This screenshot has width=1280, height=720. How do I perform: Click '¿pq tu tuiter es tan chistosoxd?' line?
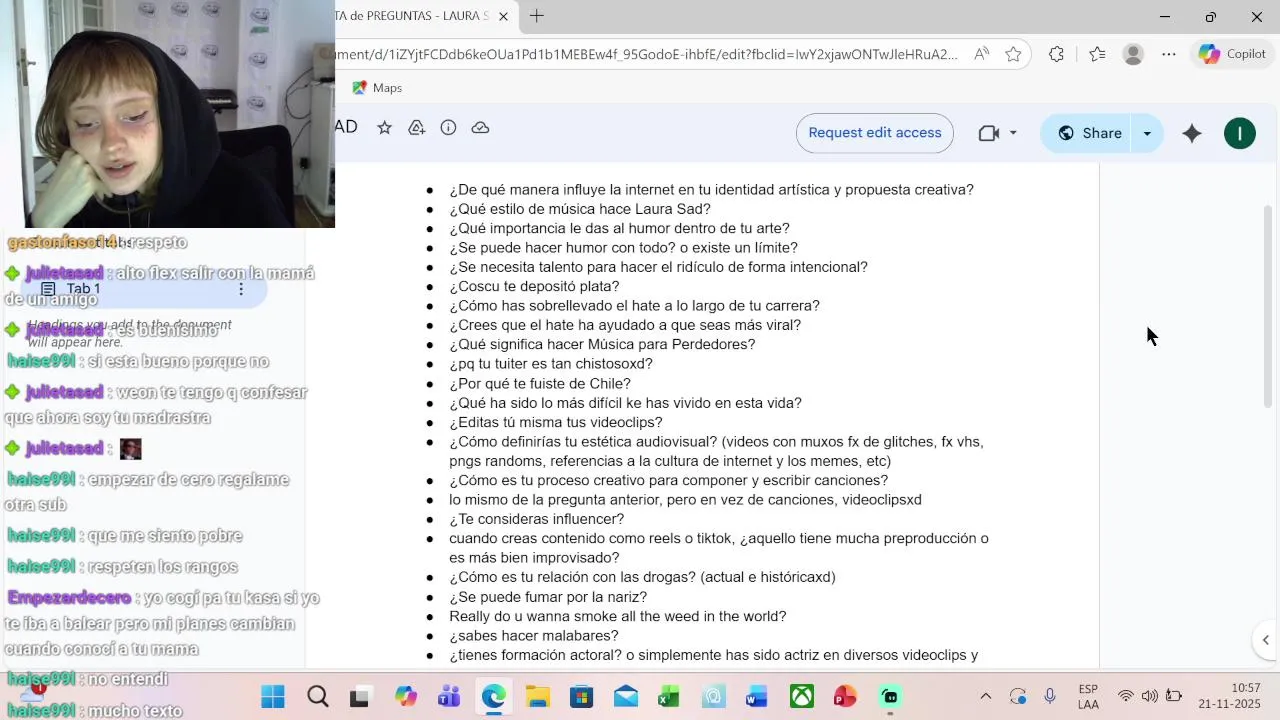(551, 364)
